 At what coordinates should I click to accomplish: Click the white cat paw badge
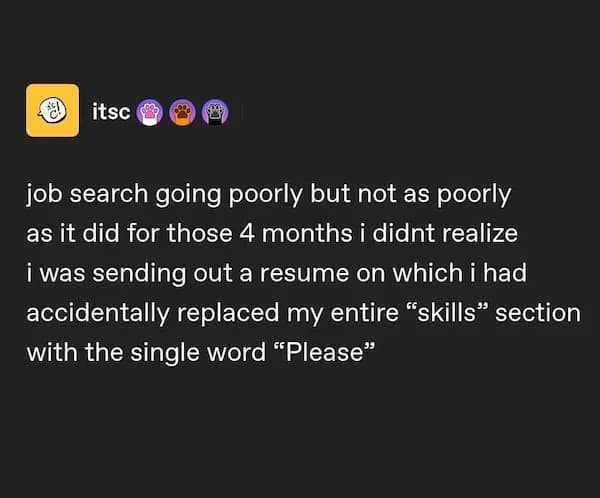point(149,112)
